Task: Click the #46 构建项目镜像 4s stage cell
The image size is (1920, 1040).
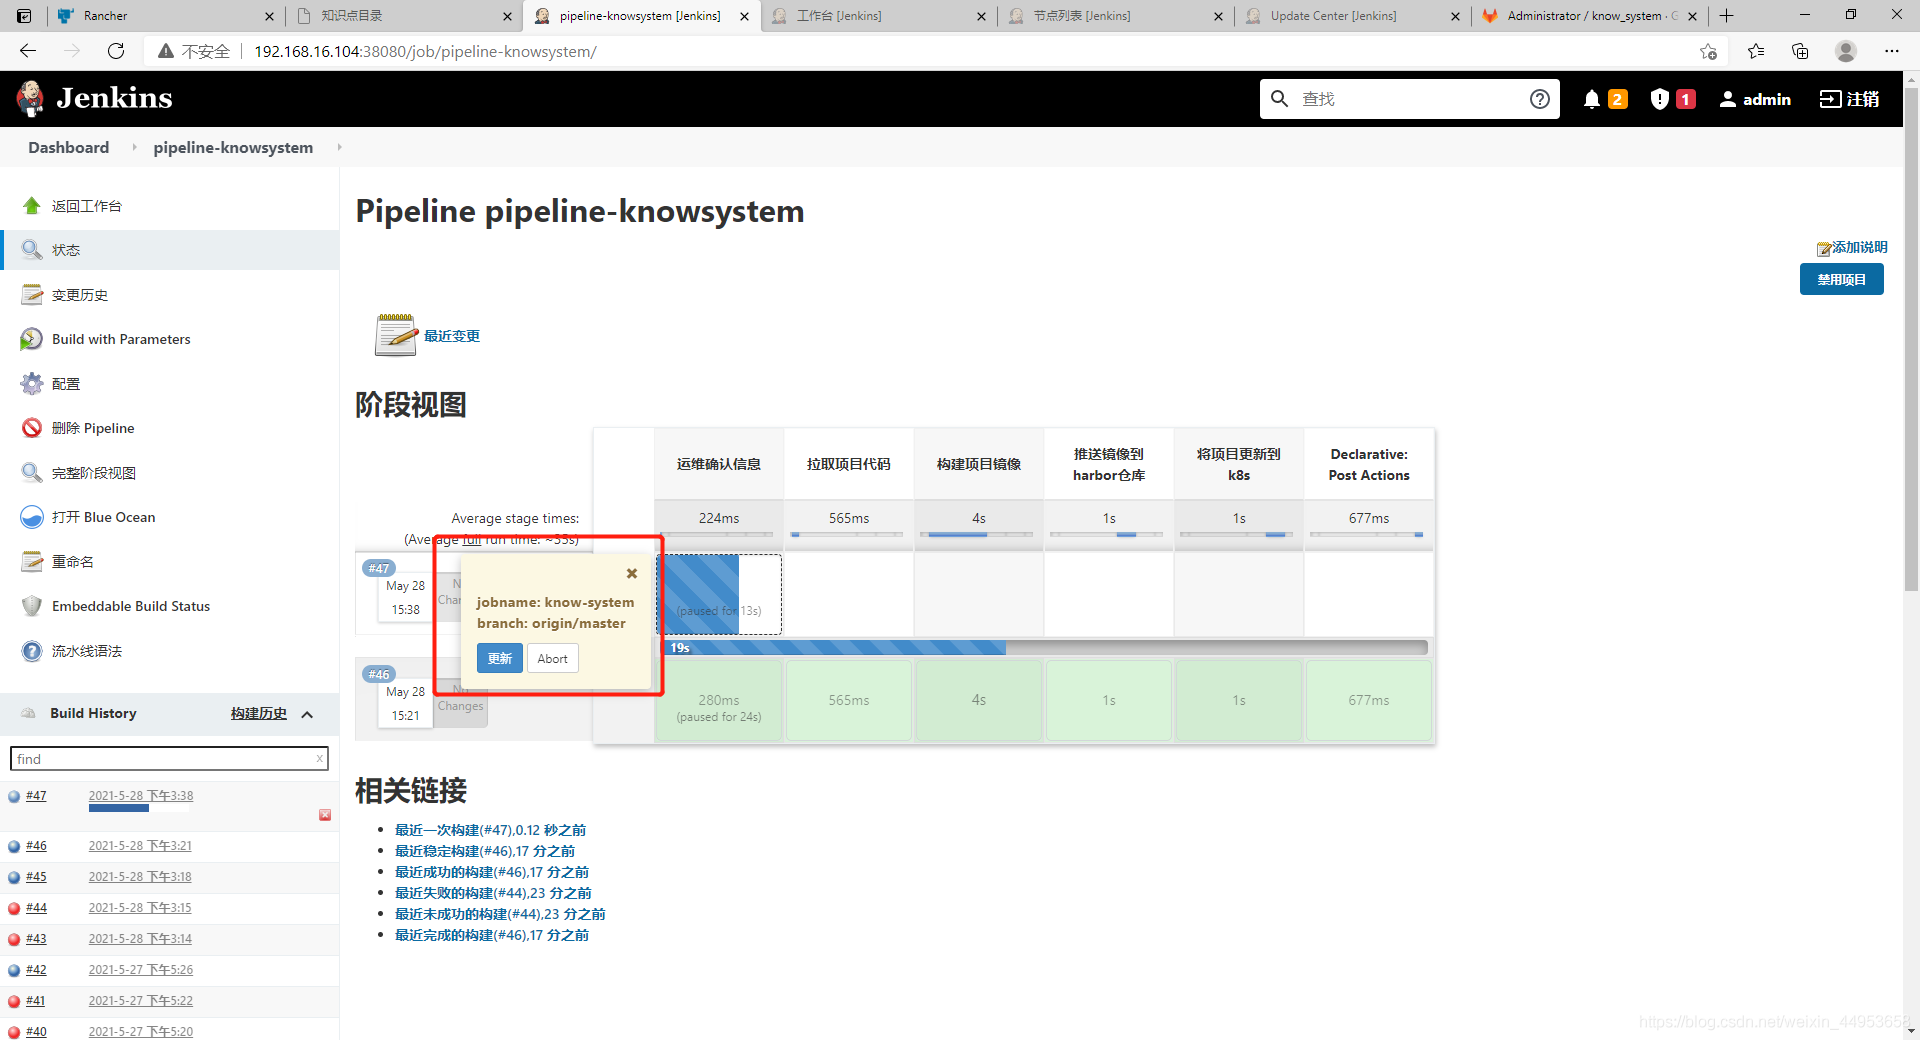Action: [979, 700]
